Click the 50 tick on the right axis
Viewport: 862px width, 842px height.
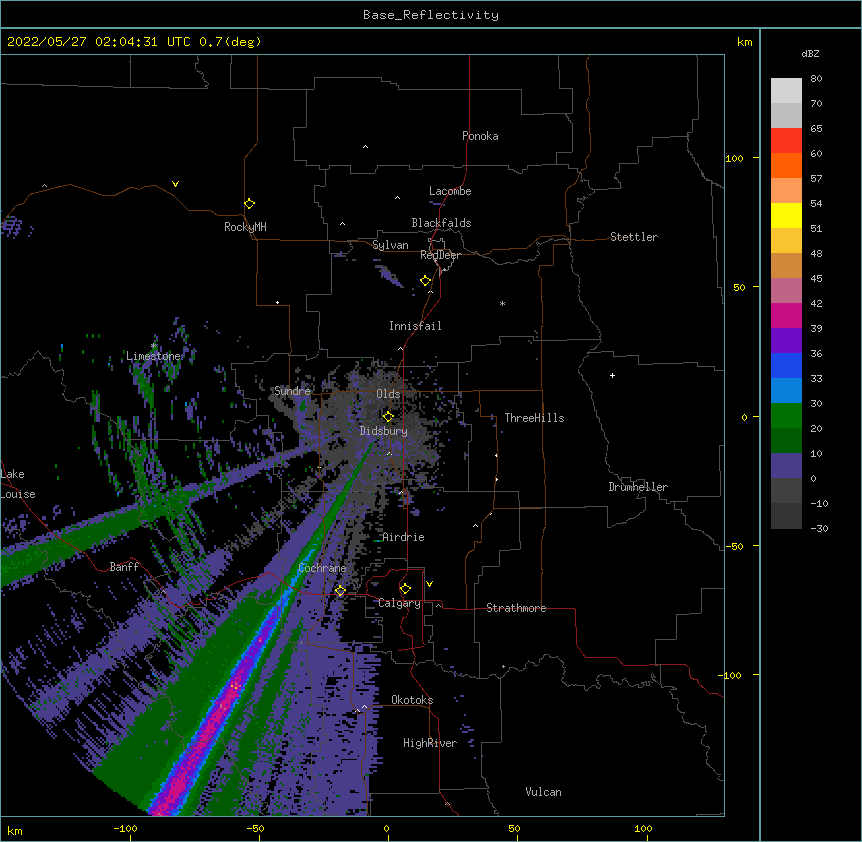click(x=739, y=287)
